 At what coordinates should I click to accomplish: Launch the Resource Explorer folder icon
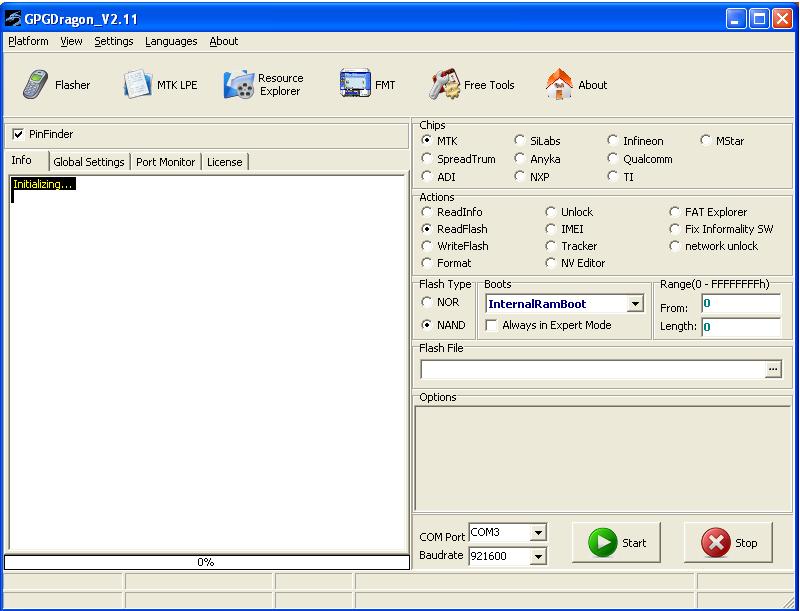pyautogui.click(x=239, y=85)
